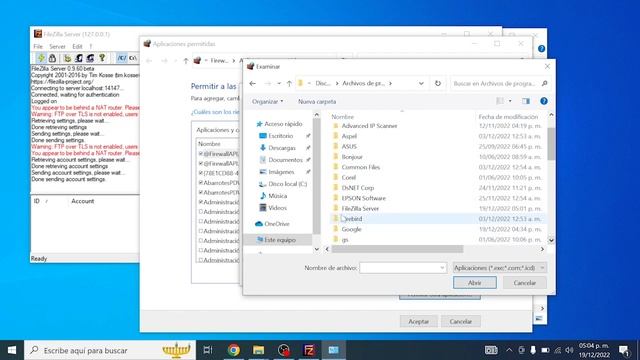Viewport: 640px width, 360px height.
Task: Click Nueva carpeta button
Action: (x=317, y=101)
